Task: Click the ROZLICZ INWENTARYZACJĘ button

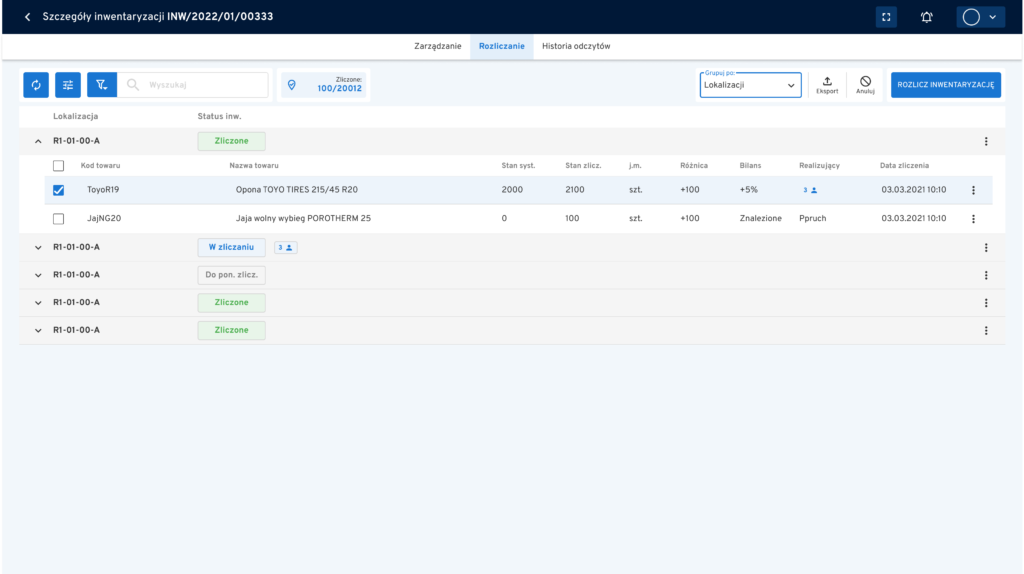Action: click(x=945, y=85)
